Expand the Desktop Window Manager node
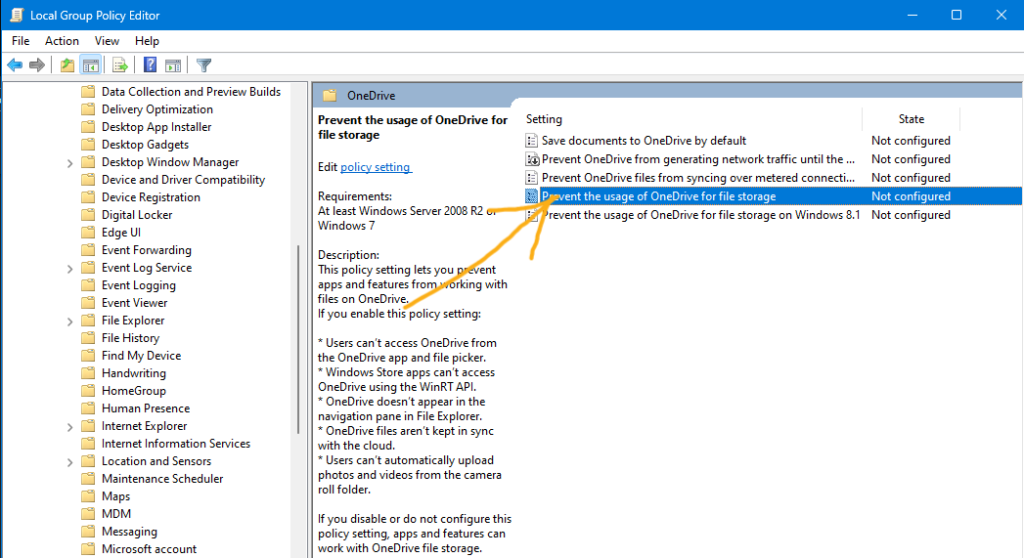Screen dimensions: 1024x558 70,163
